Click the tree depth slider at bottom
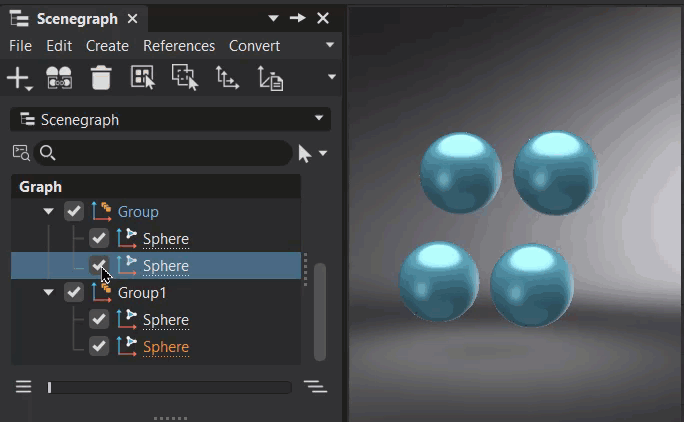Viewport: 684px width, 422px height. (169, 387)
